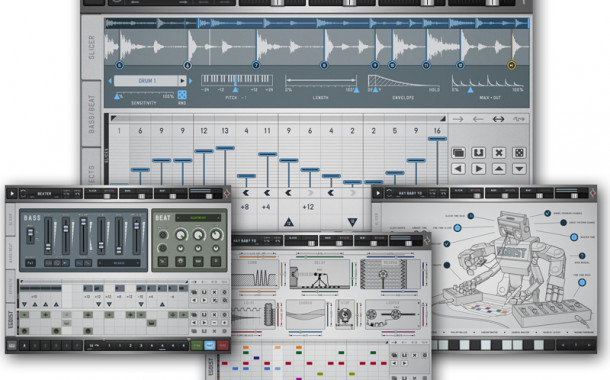Image resolution: width=610 pixels, height=380 pixels.
Task: Click the paste sequence icon in main slicer
Action: point(479,153)
